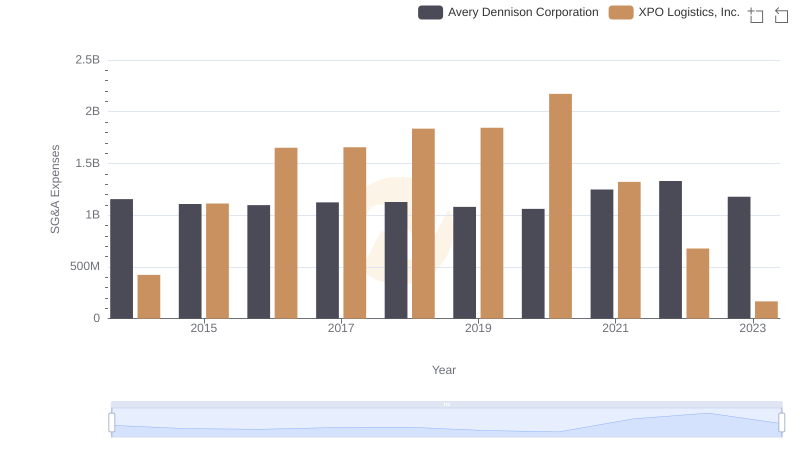This screenshot has height=461, width=800.
Task: Toggle Avery Dennison Corporation legend entry
Action: [508, 12]
